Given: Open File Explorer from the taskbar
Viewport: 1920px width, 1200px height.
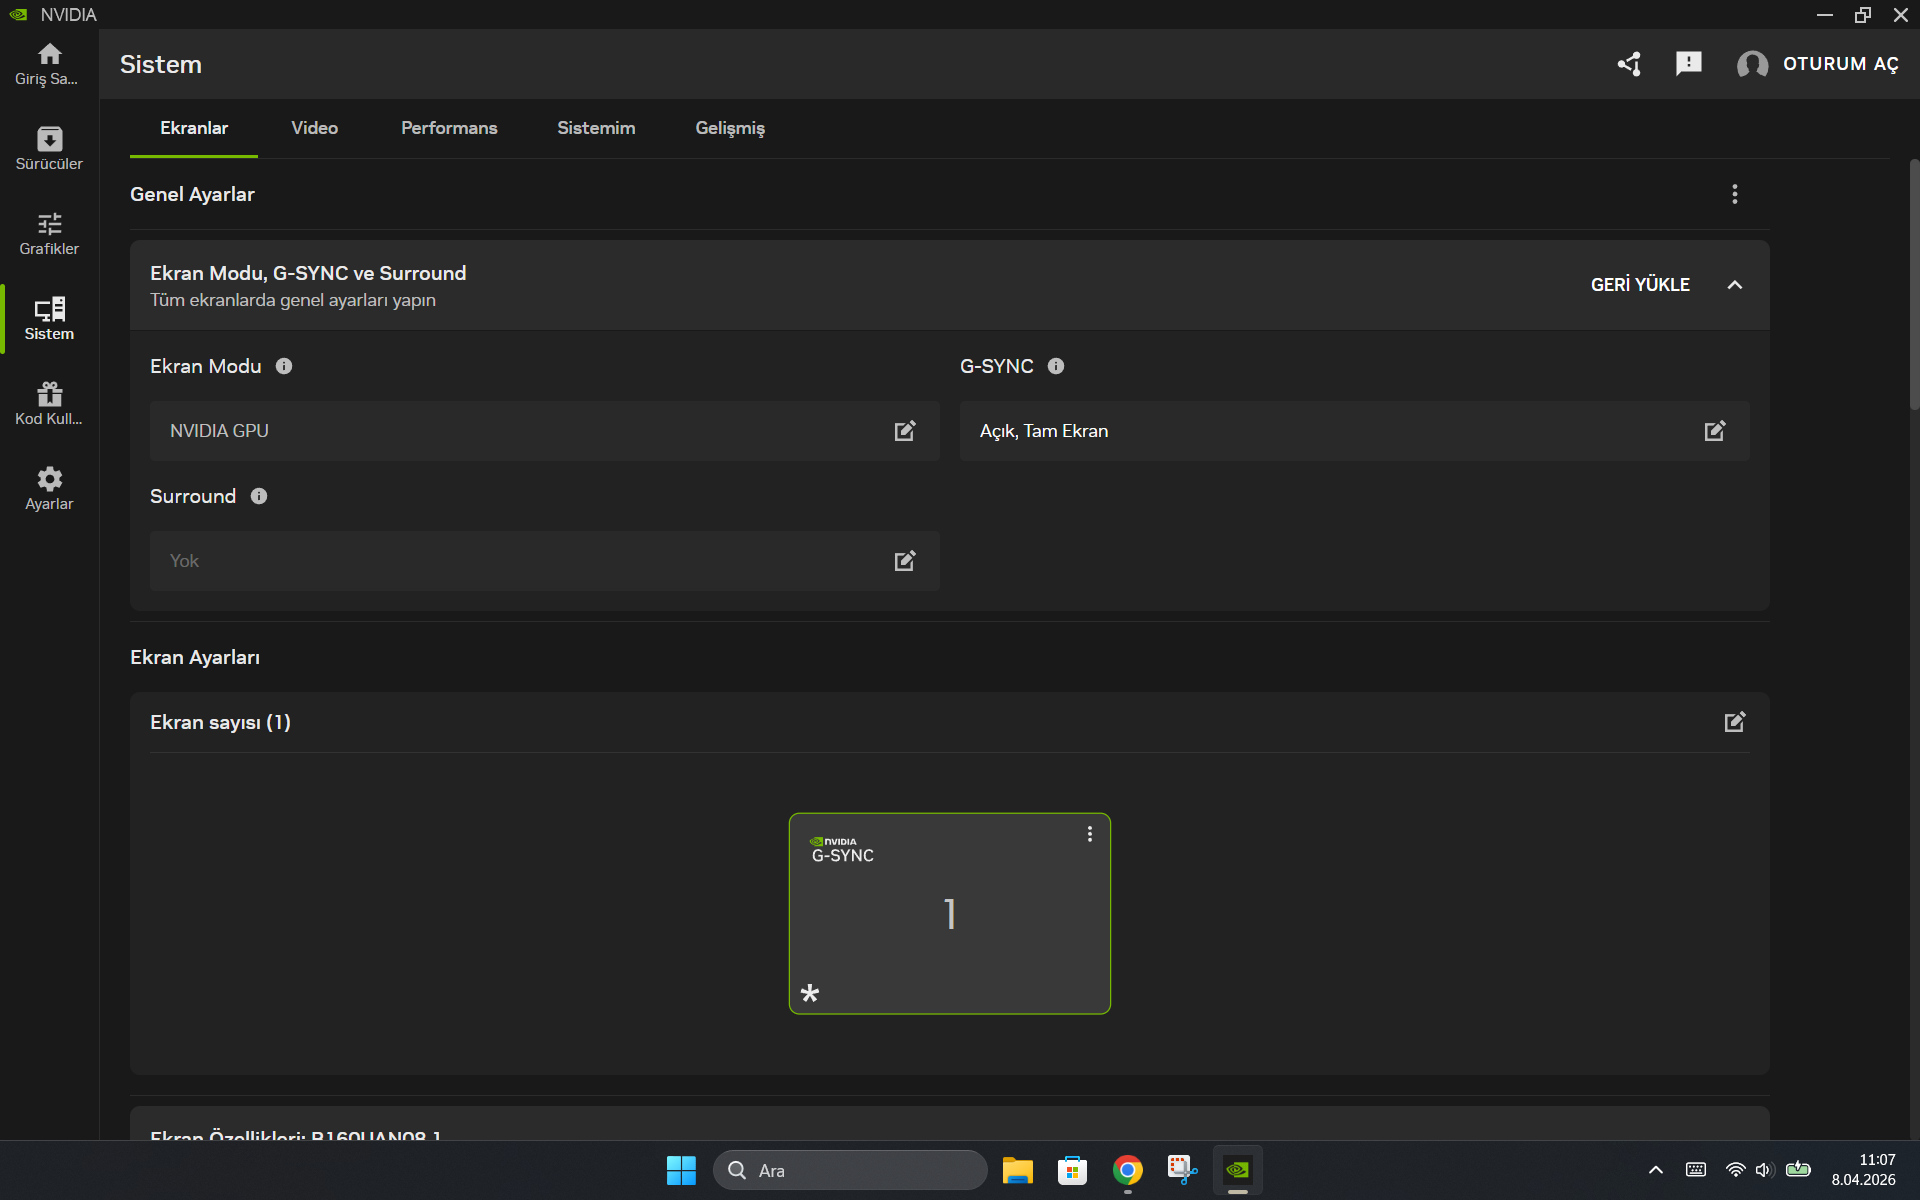Looking at the screenshot, I should tap(1018, 1170).
